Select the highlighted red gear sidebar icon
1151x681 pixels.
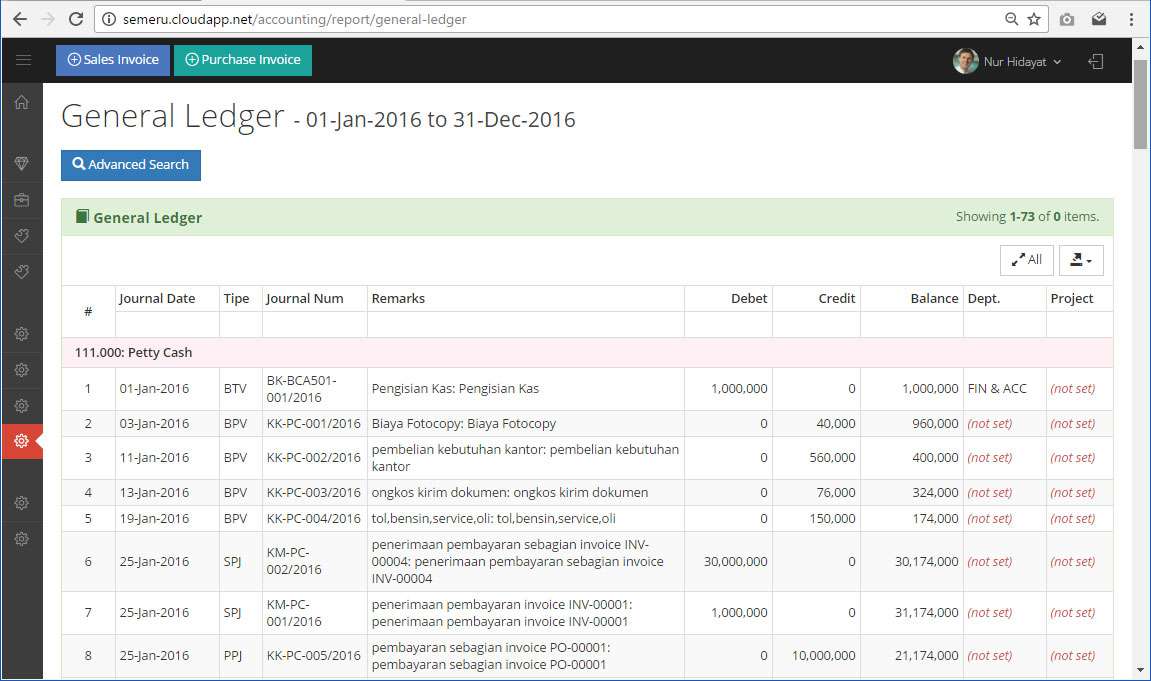click(22, 441)
